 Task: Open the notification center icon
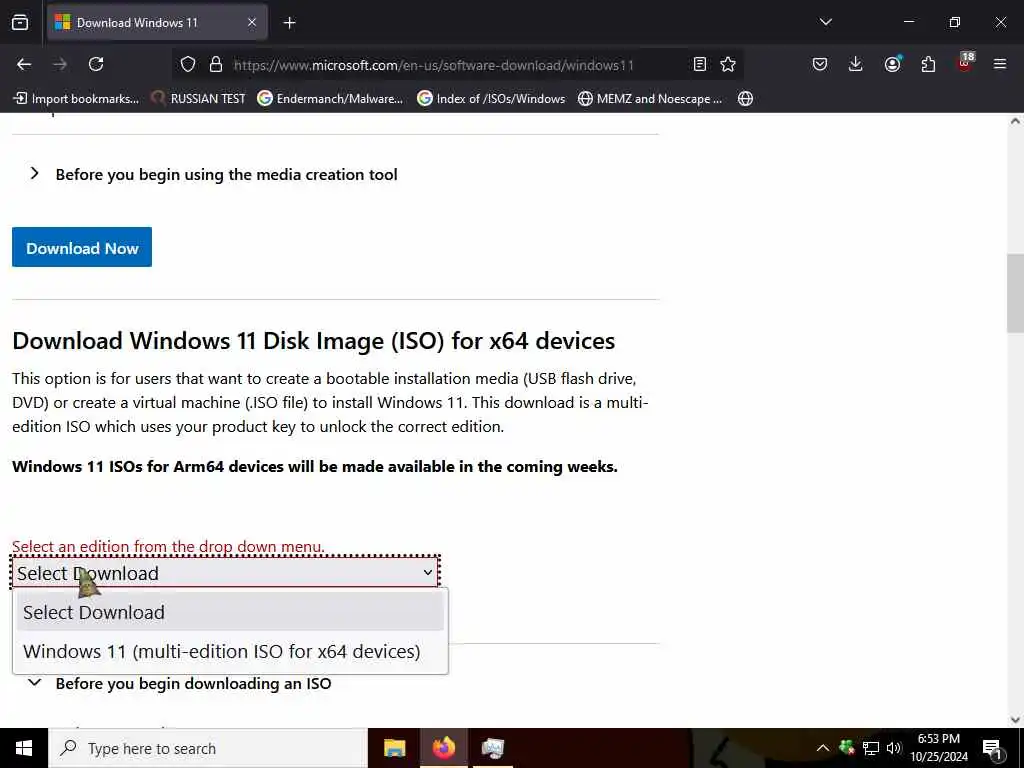993,749
